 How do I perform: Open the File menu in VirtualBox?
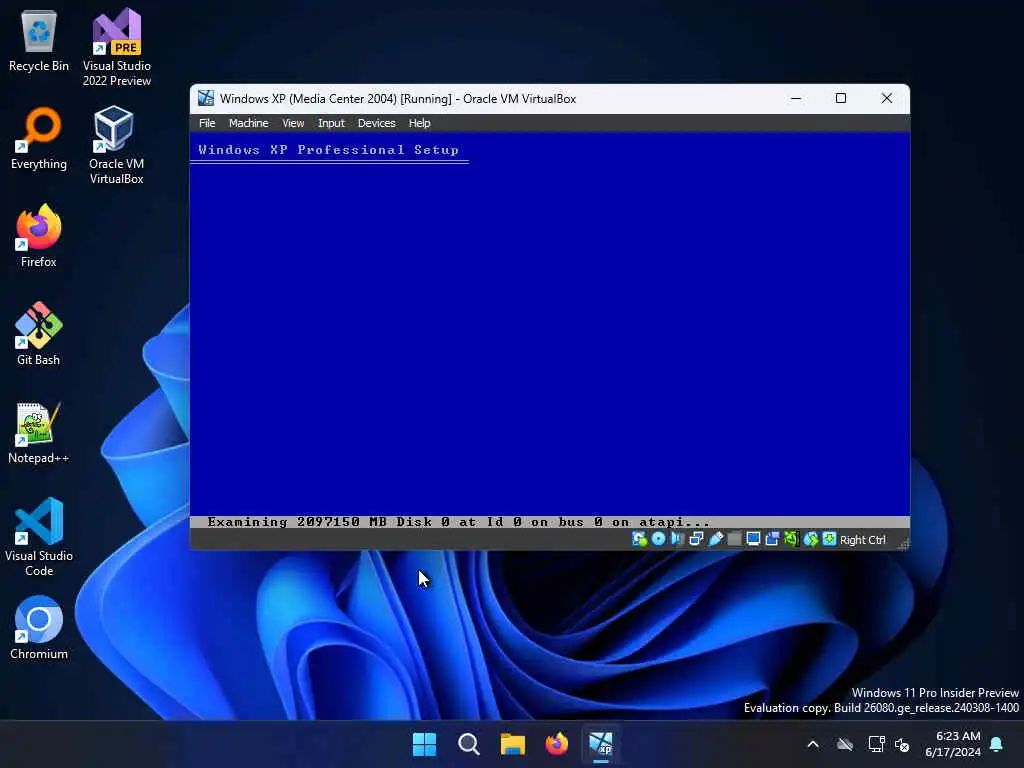(x=207, y=123)
